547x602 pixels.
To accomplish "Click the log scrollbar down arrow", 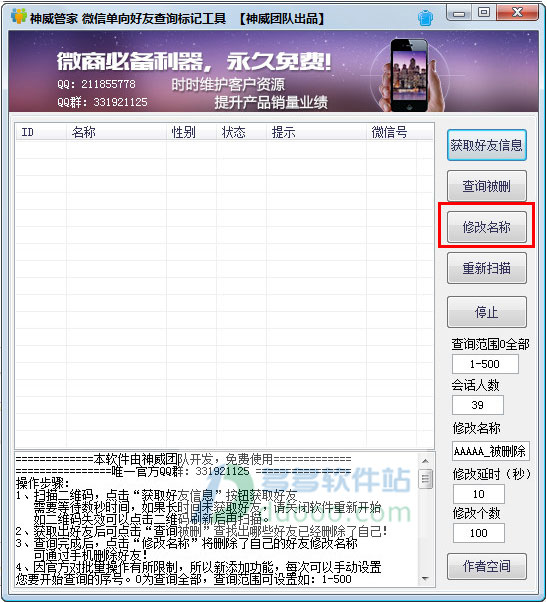I will (425, 579).
